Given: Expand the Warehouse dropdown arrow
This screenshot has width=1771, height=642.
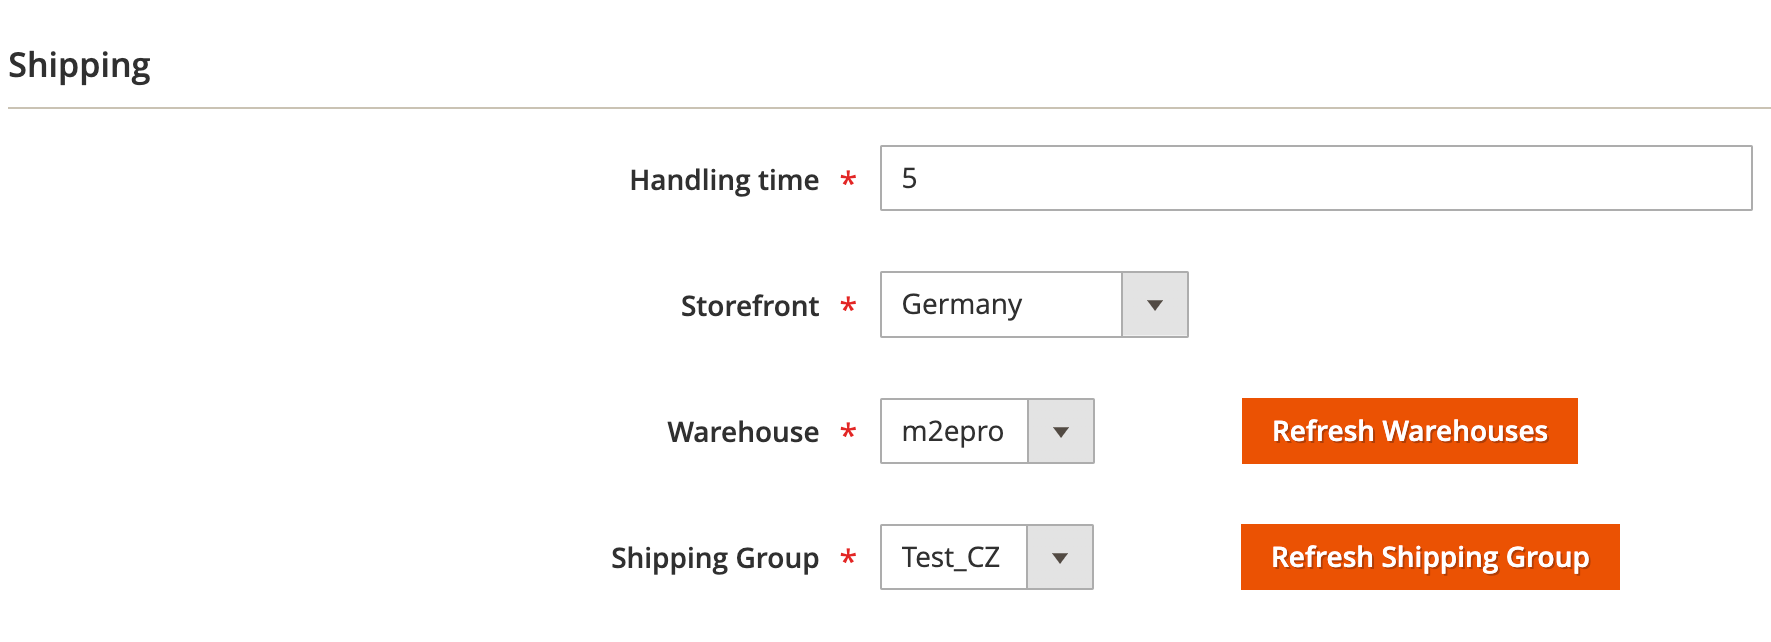Looking at the screenshot, I should point(1061,431).
